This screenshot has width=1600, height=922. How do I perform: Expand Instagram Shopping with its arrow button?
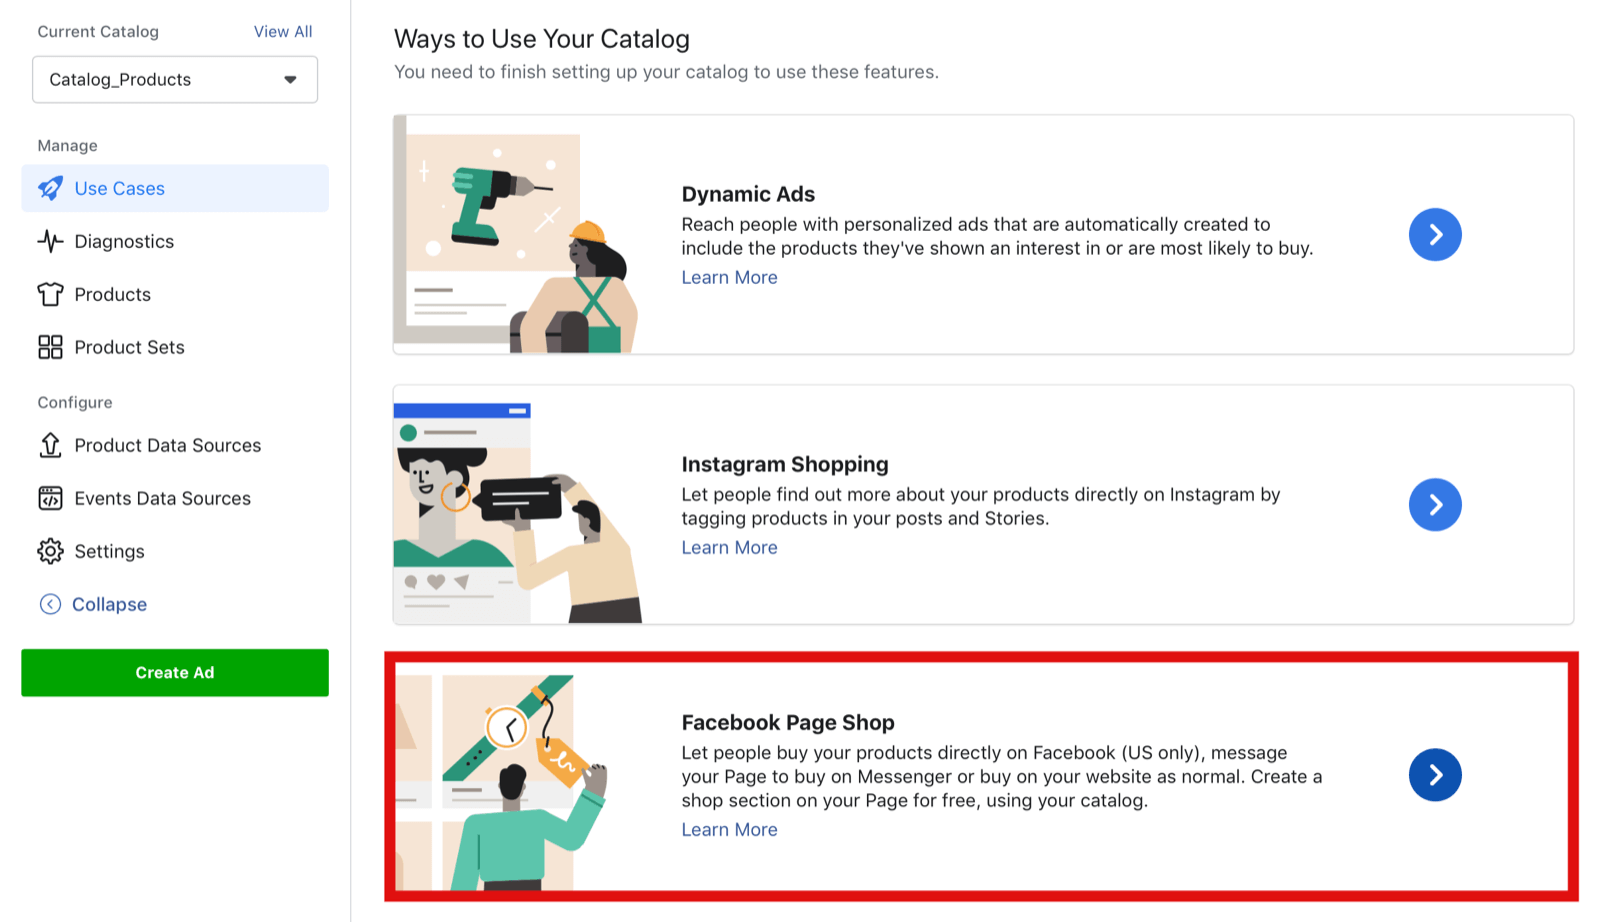[1434, 505]
